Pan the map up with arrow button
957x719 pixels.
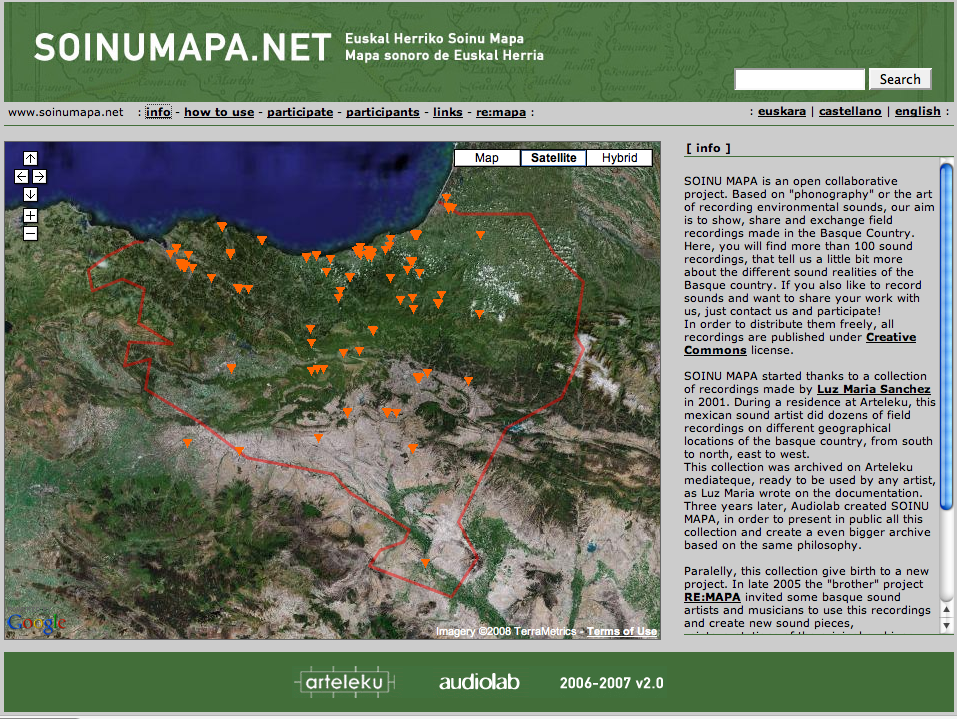(x=30, y=158)
